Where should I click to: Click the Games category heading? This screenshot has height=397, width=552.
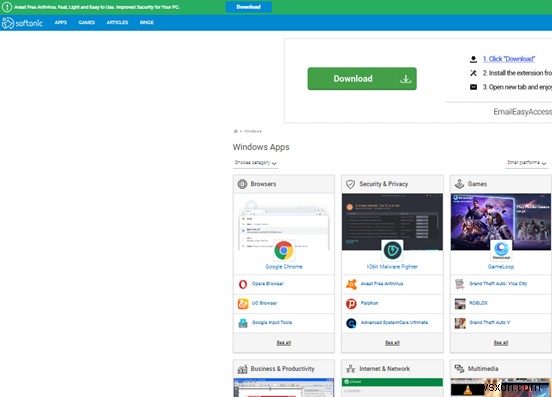coord(477,184)
